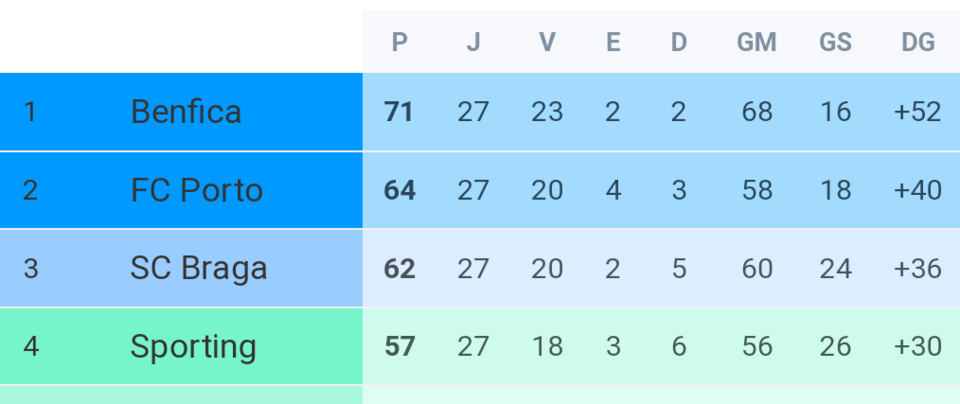
Task: Click Benfica's +52 goal difference
Action: click(x=918, y=111)
